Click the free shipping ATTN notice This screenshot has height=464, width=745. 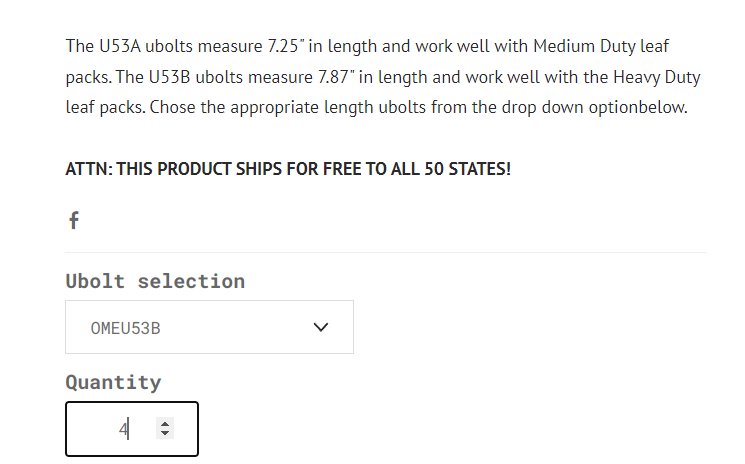tap(288, 169)
